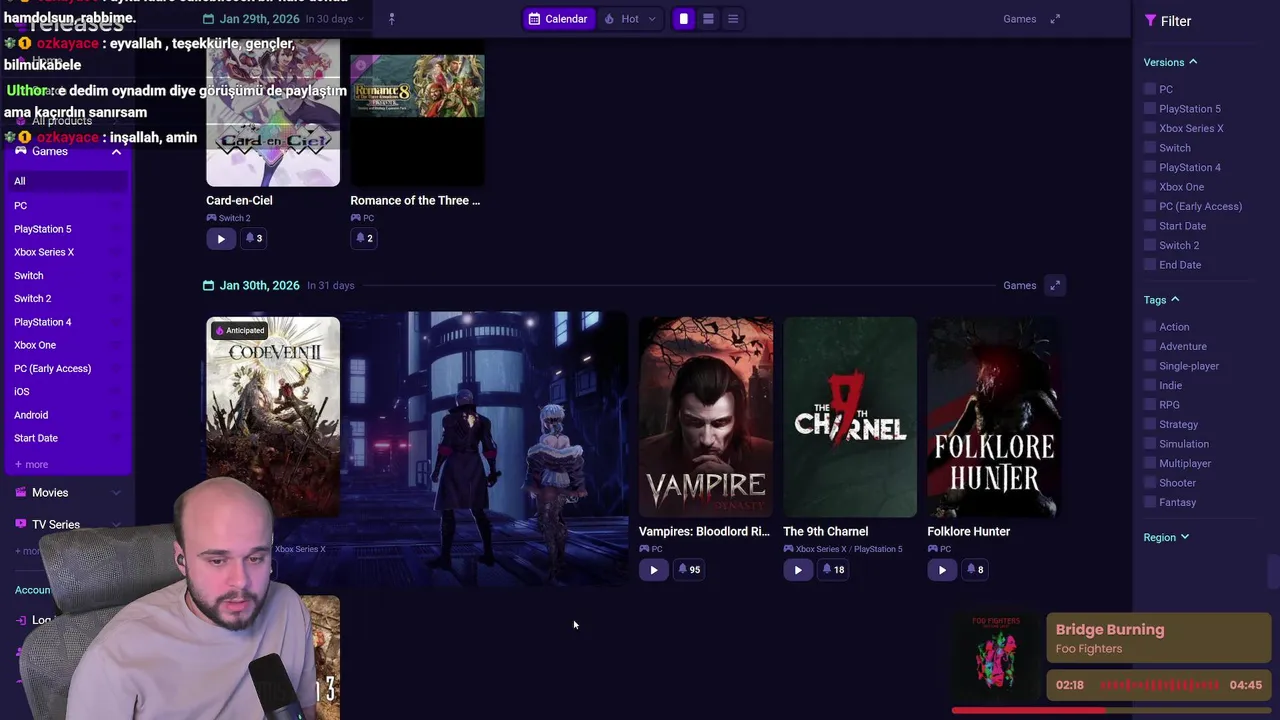Follow Folklore Hunter bell with 8
This screenshot has width=1280, height=720.
(974, 570)
